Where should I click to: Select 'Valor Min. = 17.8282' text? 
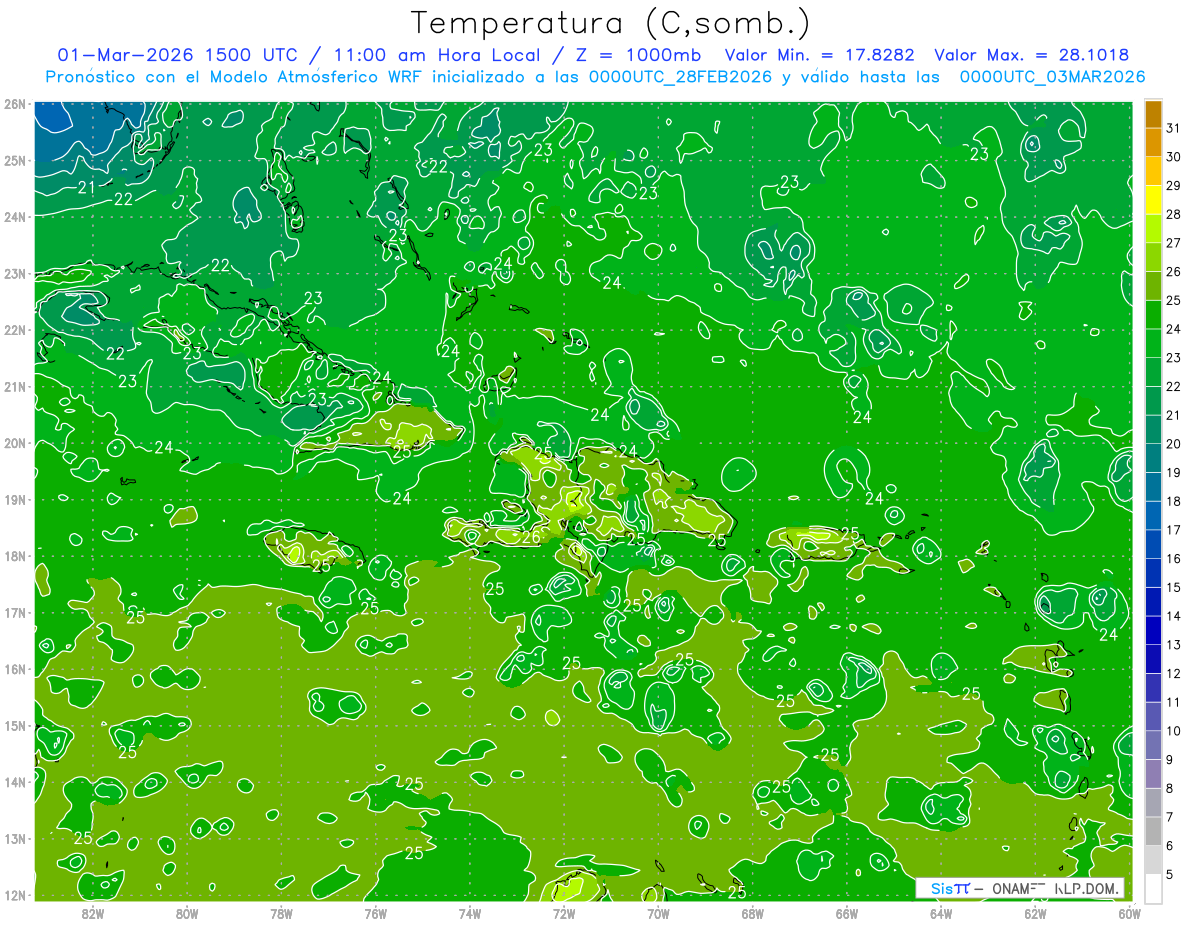(820, 55)
